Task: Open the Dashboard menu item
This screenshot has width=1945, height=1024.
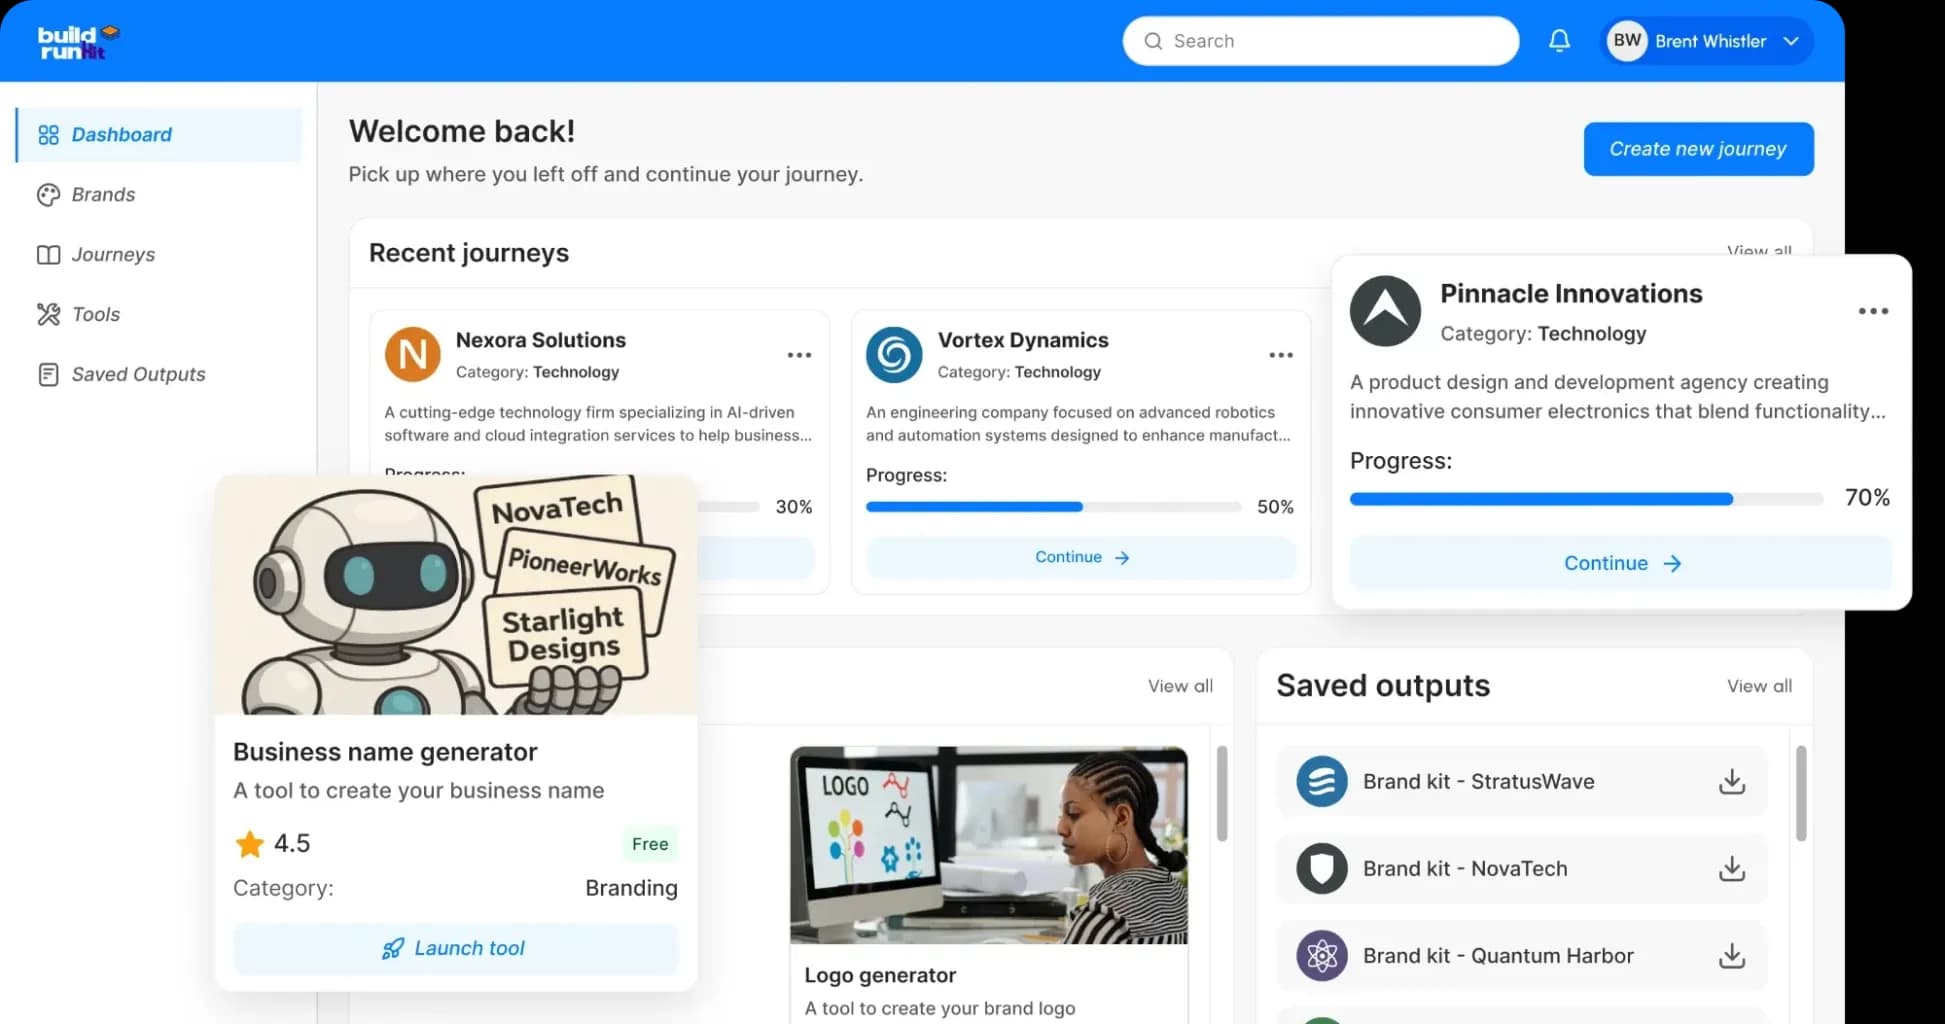Action: (160, 135)
